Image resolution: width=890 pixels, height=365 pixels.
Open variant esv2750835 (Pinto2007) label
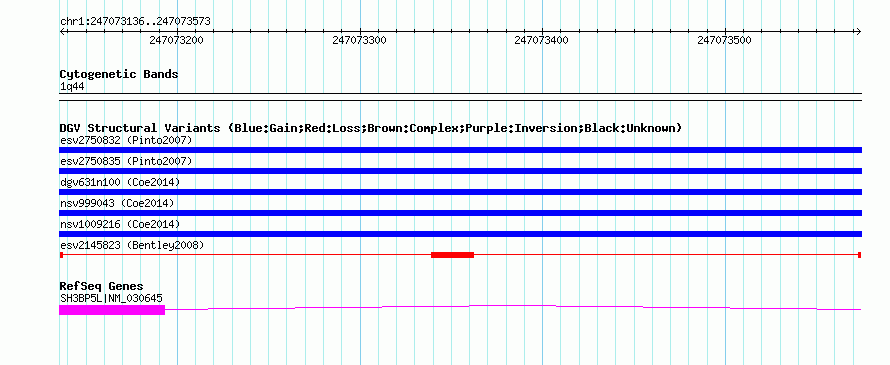(x=126, y=161)
